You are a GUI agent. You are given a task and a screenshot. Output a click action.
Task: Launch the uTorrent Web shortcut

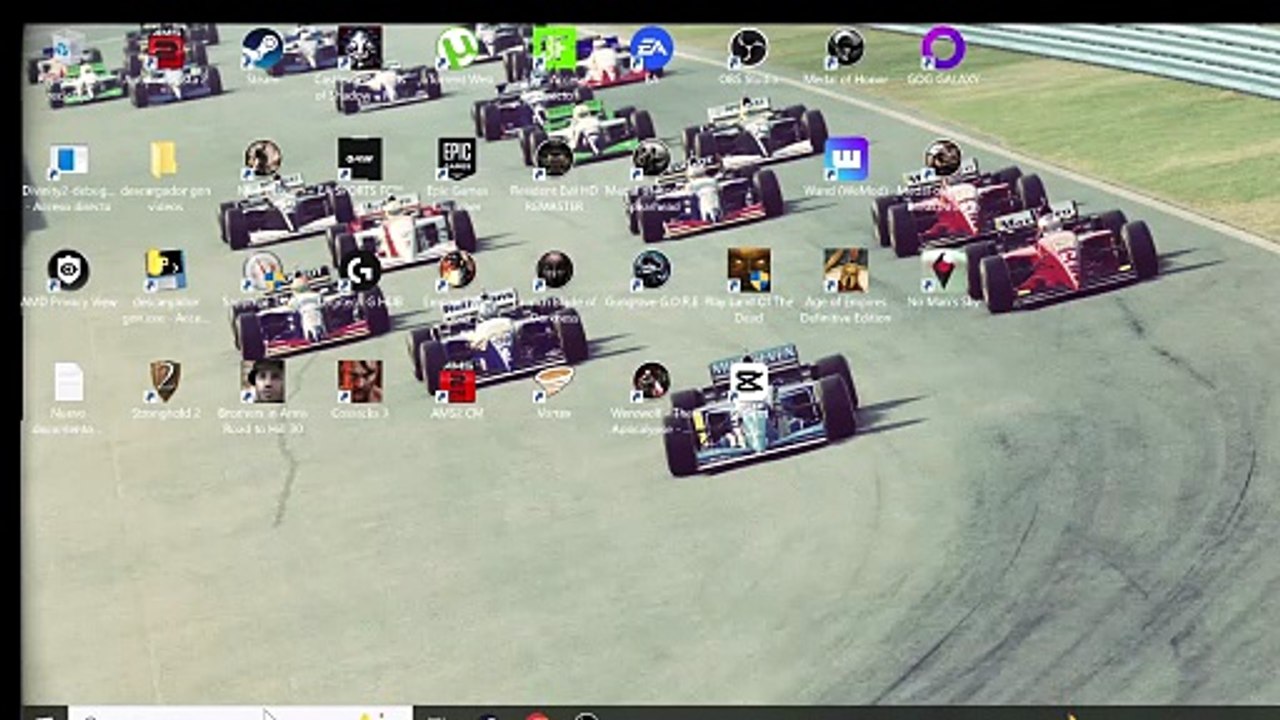pyautogui.click(x=457, y=48)
